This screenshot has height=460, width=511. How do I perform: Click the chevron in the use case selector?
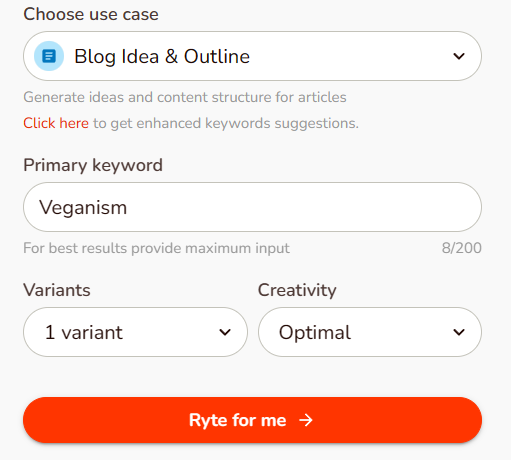pos(459,56)
